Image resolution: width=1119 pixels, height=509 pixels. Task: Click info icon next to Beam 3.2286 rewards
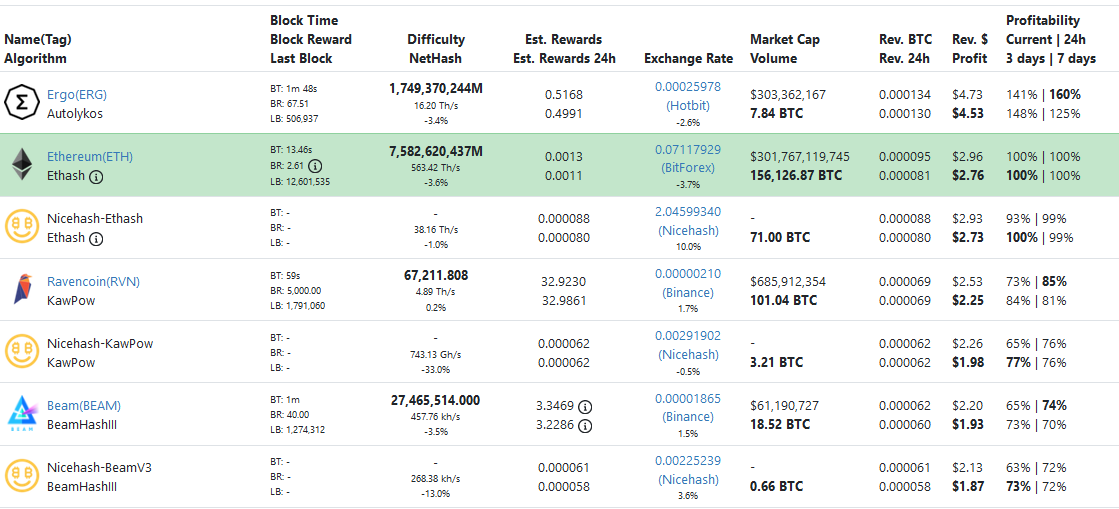[x=586, y=426]
